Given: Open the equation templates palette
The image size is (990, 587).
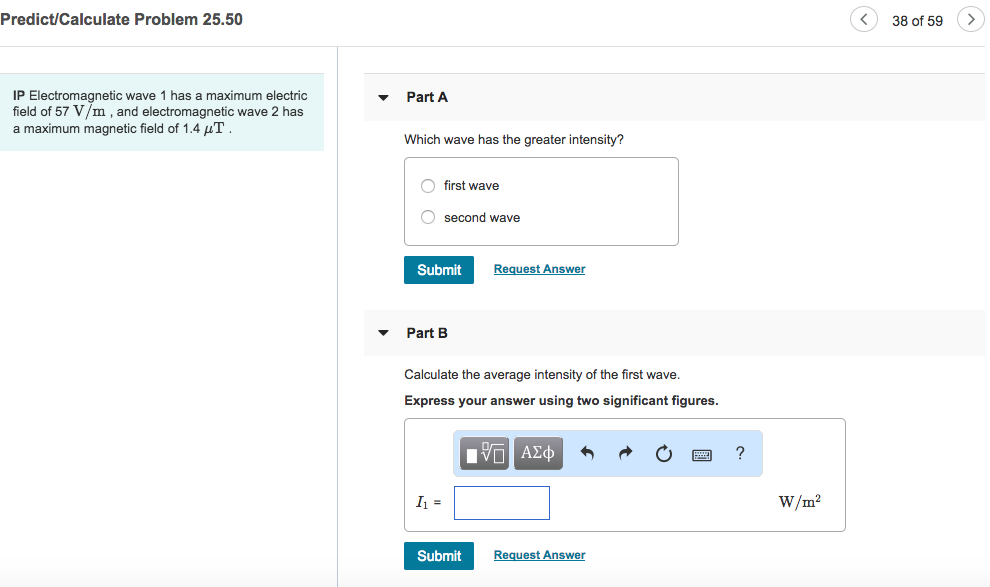Looking at the screenshot, I should 484,453.
